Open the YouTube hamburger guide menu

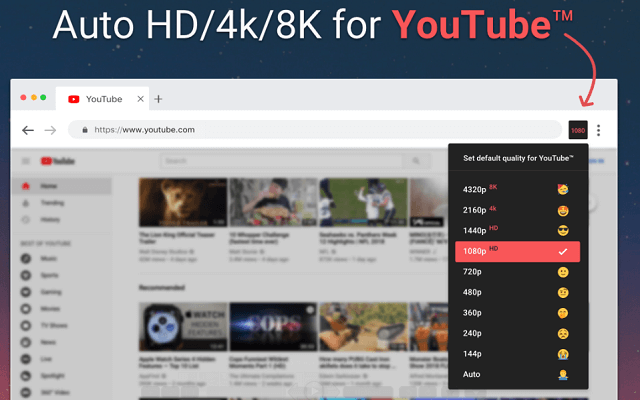[x=26, y=161]
